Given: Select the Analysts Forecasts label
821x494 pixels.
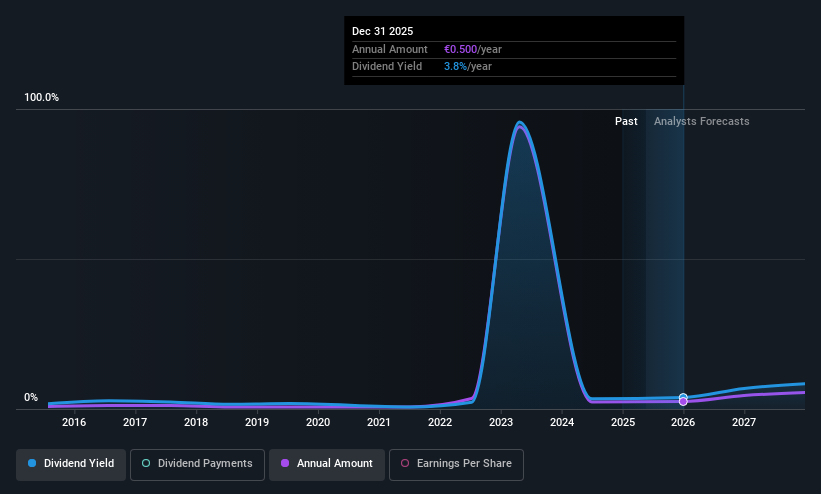Looking at the screenshot, I should (702, 121).
